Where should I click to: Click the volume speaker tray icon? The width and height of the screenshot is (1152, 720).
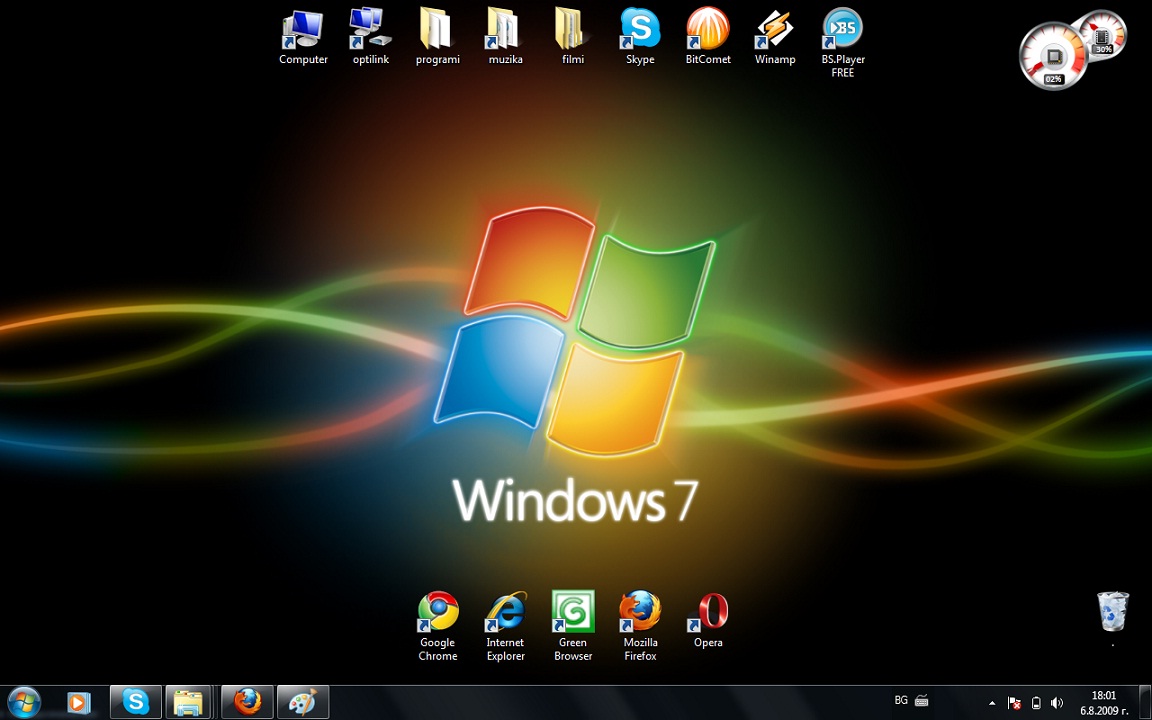[1057, 703]
